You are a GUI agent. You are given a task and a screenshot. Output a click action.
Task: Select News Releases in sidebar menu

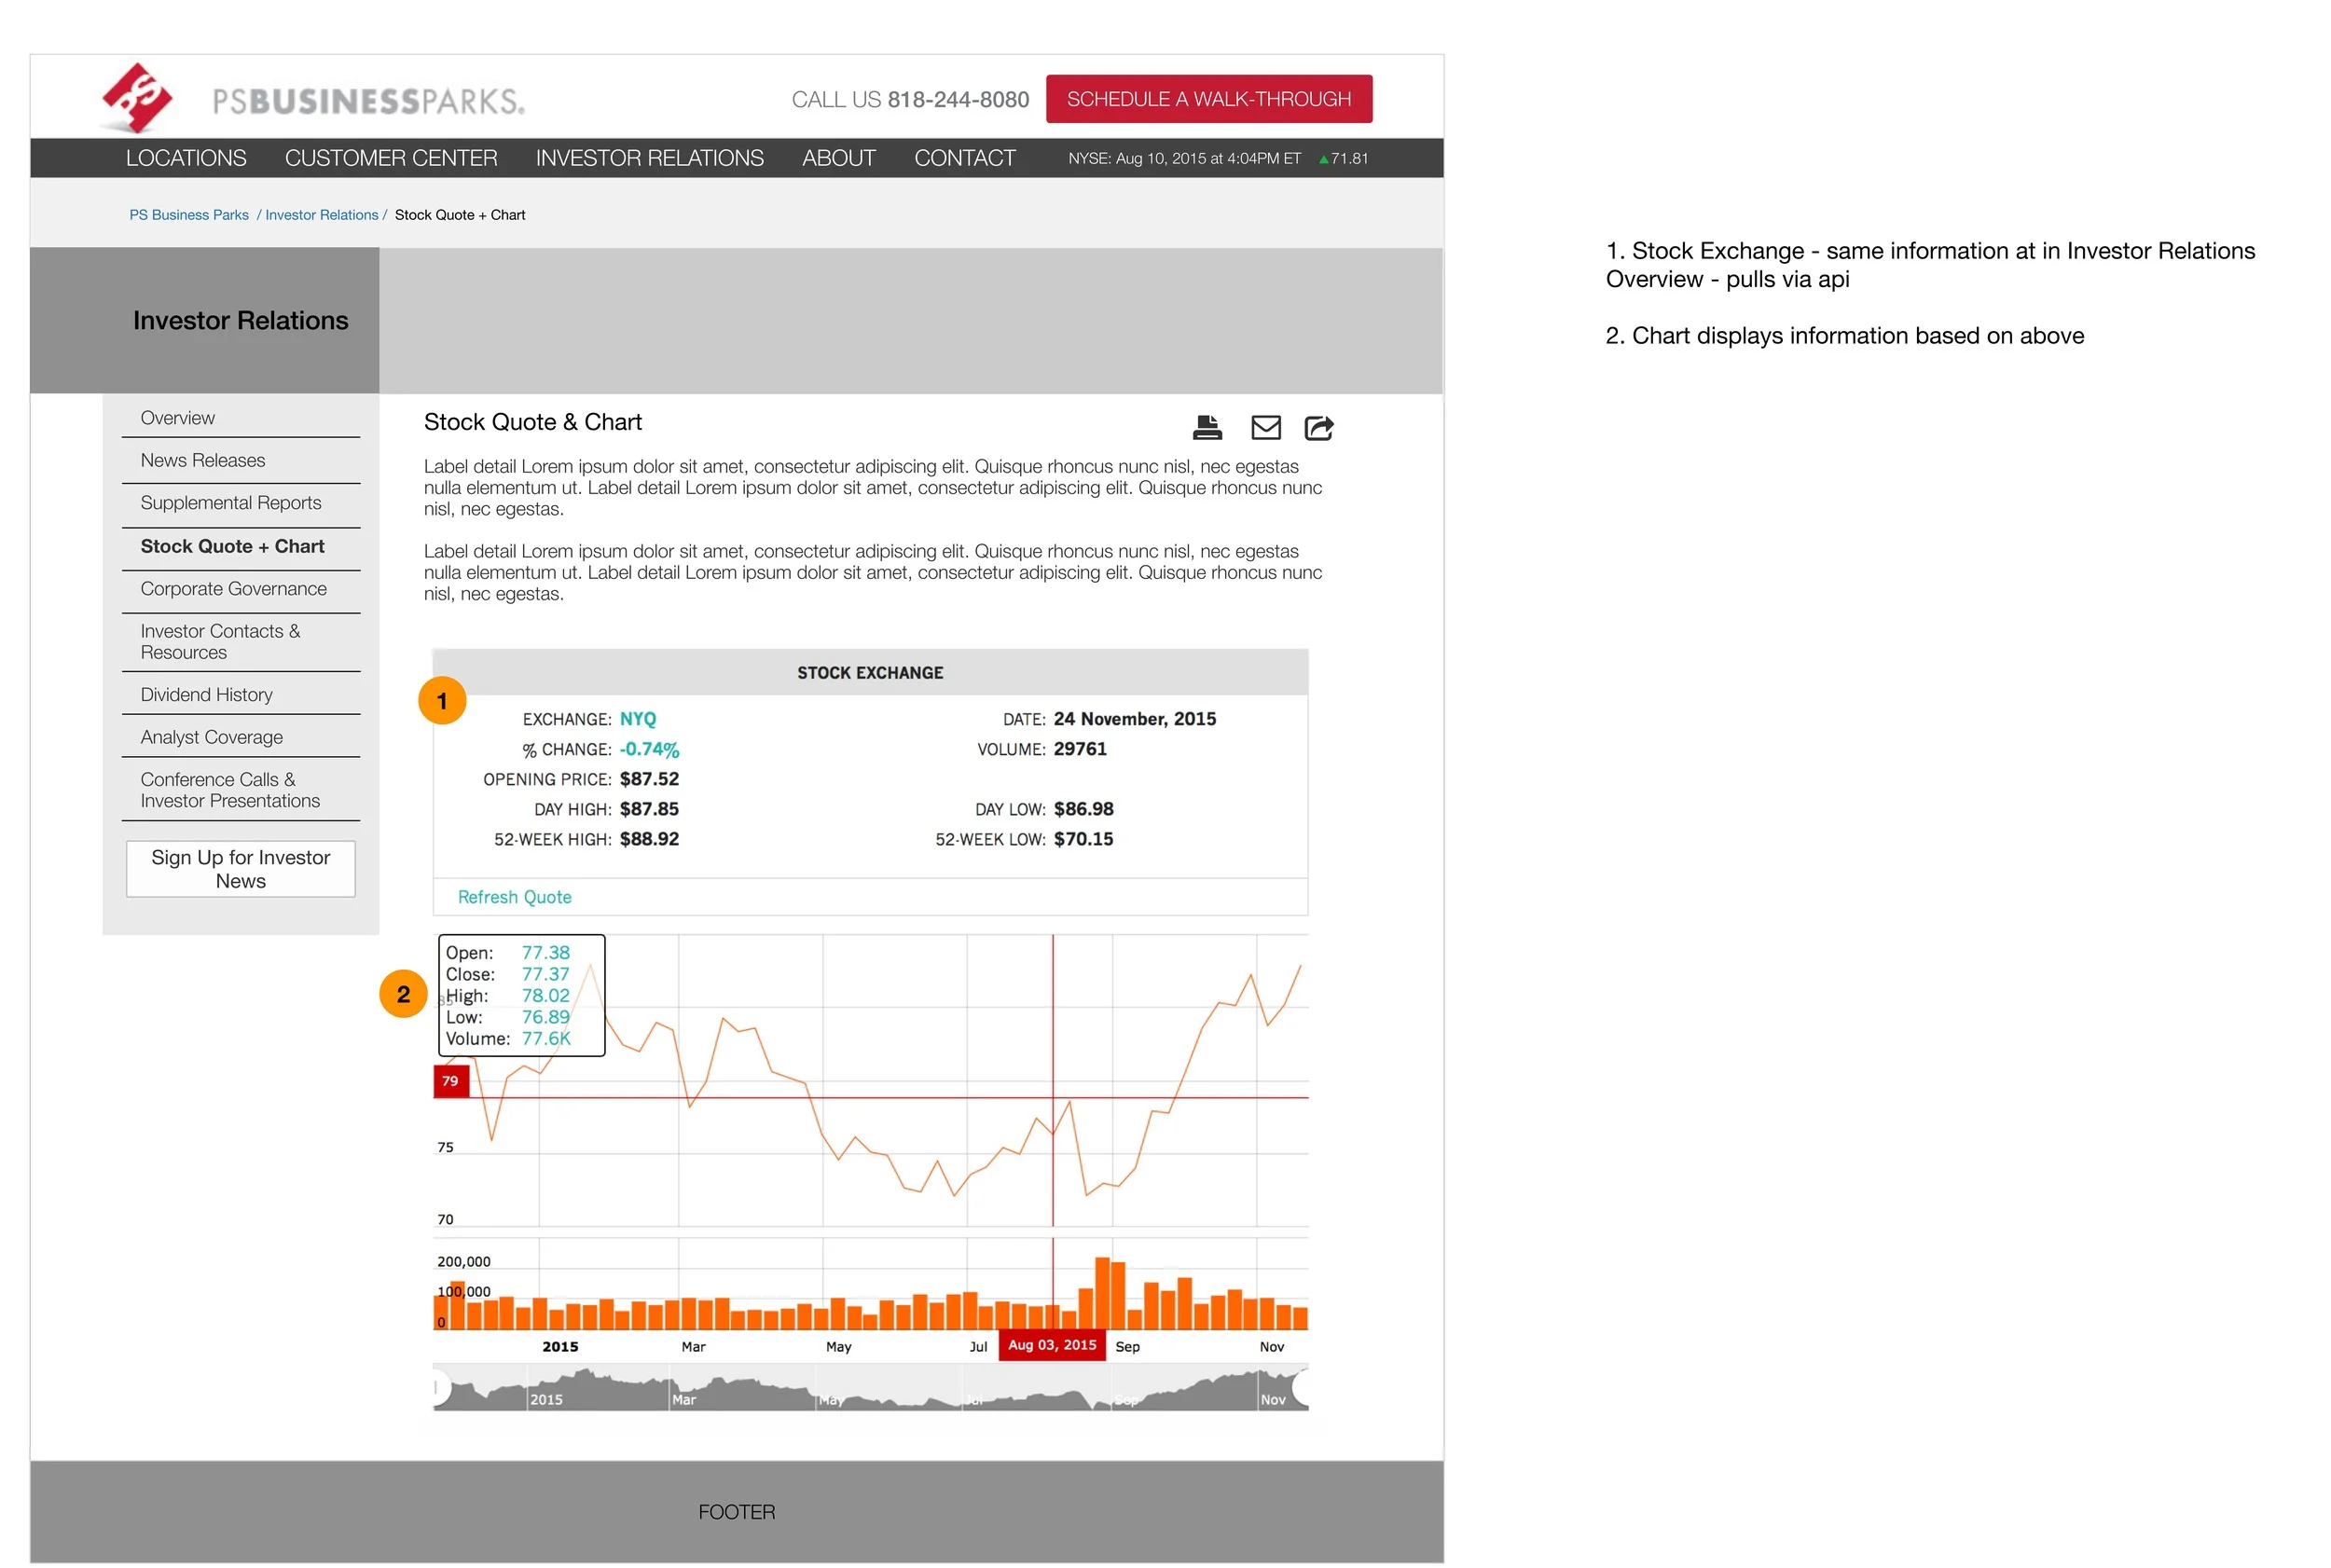tap(203, 461)
